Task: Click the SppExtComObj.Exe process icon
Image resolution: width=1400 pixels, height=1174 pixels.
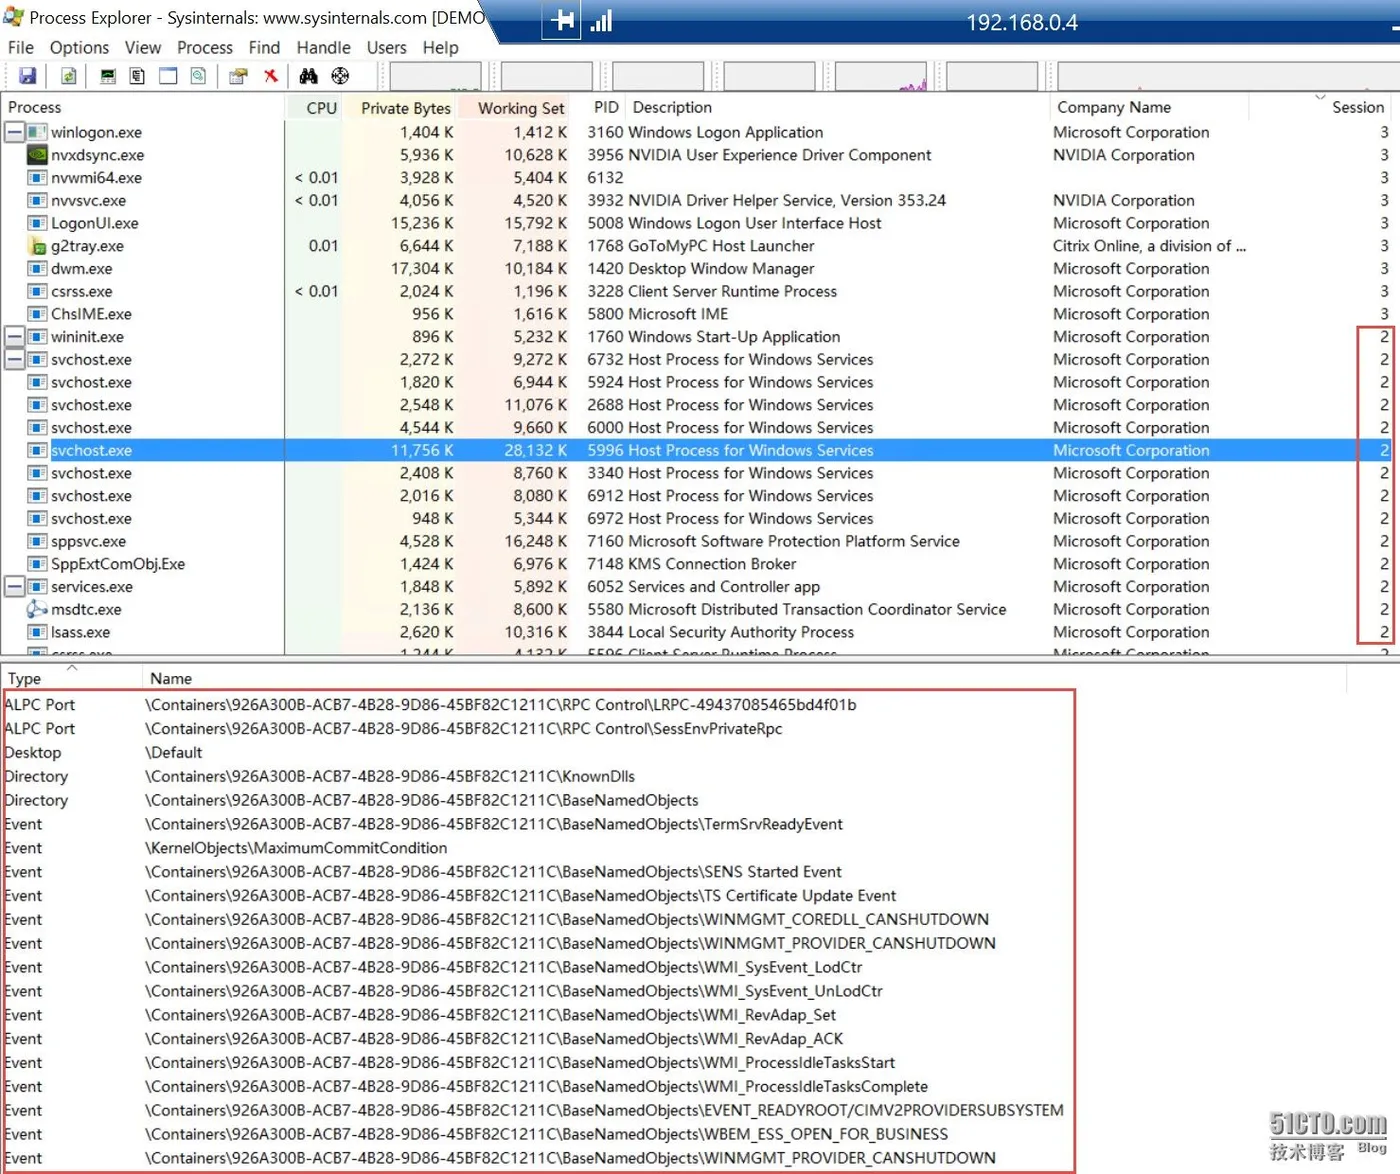Action: [x=37, y=564]
